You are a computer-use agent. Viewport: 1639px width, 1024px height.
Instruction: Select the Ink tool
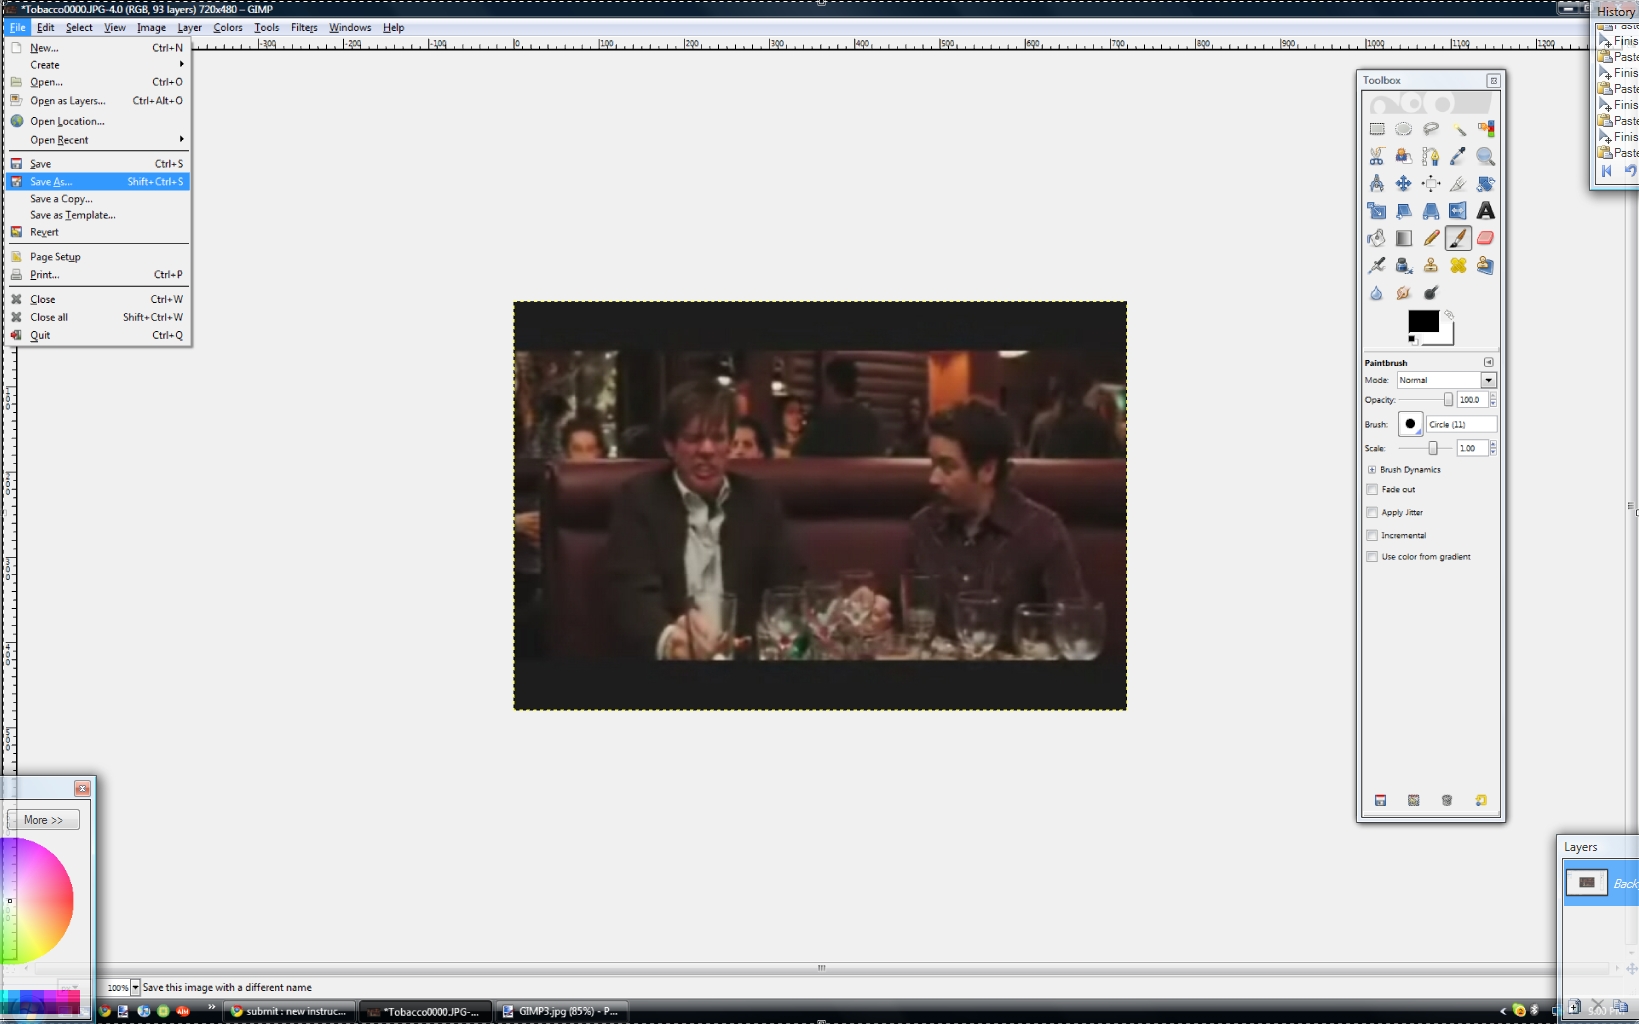tap(1404, 265)
